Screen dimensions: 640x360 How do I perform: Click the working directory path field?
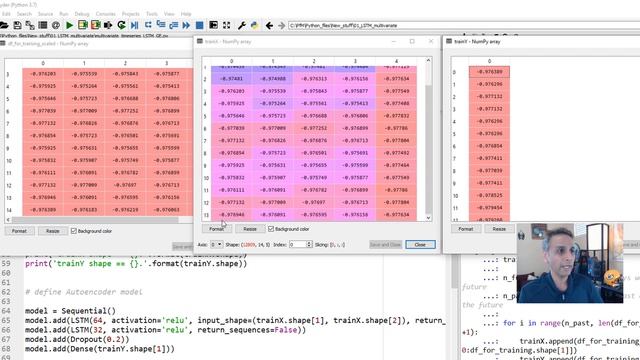pyautogui.click(x=464, y=25)
